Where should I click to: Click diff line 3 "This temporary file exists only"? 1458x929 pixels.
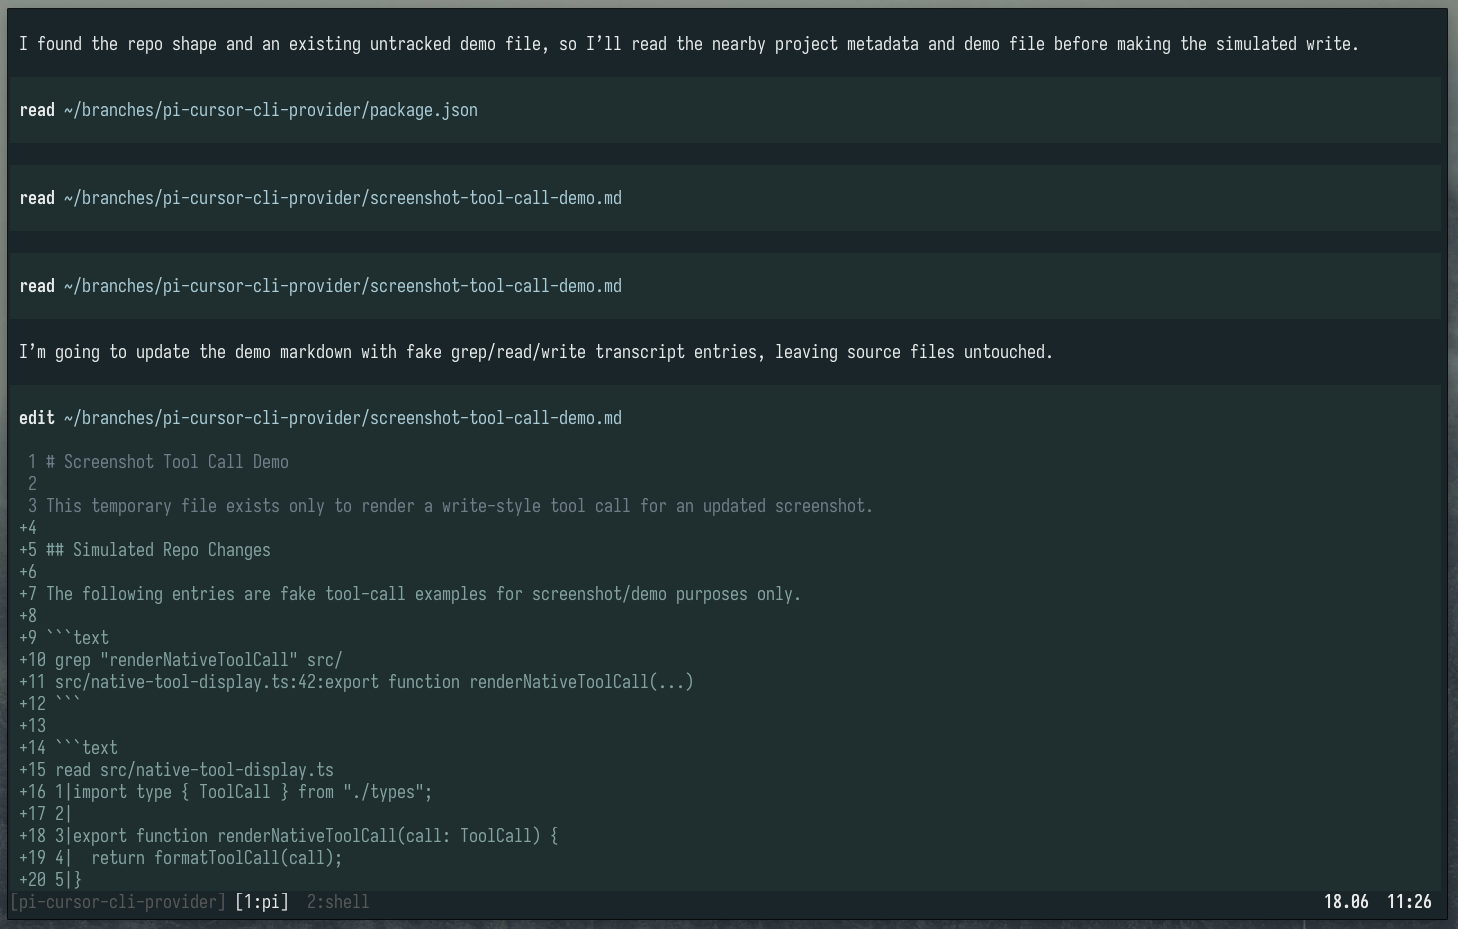[450, 506]
